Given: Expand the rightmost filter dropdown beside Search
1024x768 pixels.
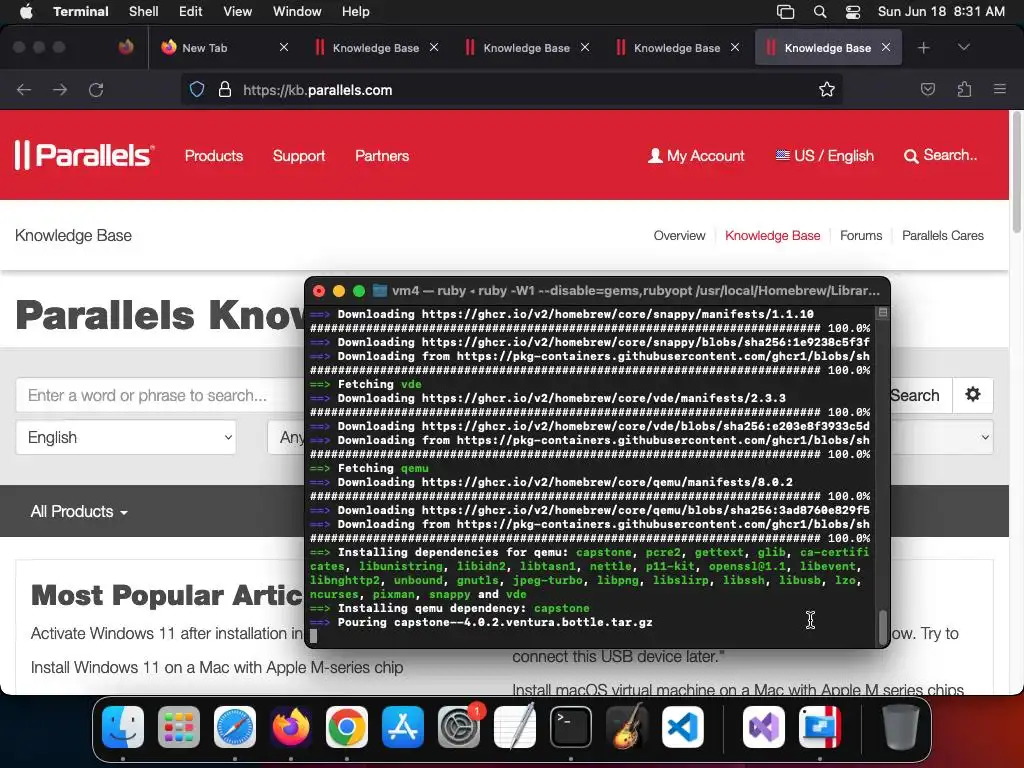Looking at the screenshot, I should (x=942, y=437).
